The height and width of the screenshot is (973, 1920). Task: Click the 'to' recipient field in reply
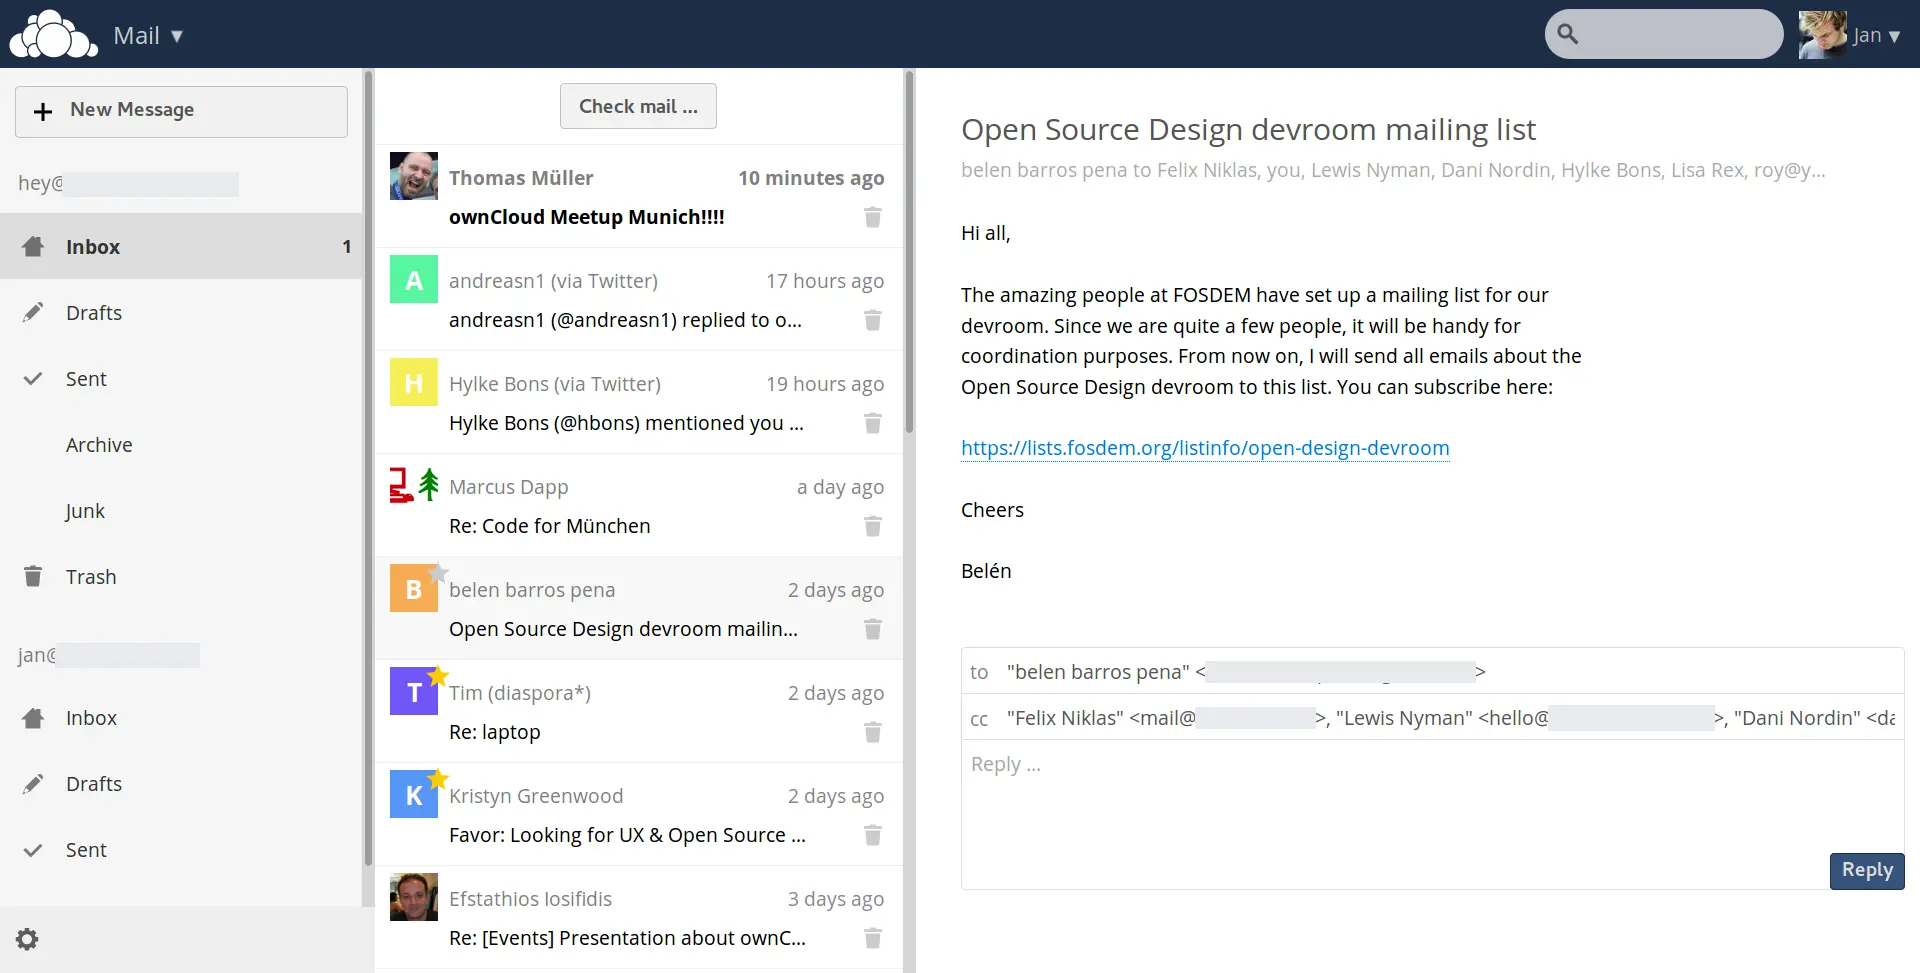[1432, 671]
